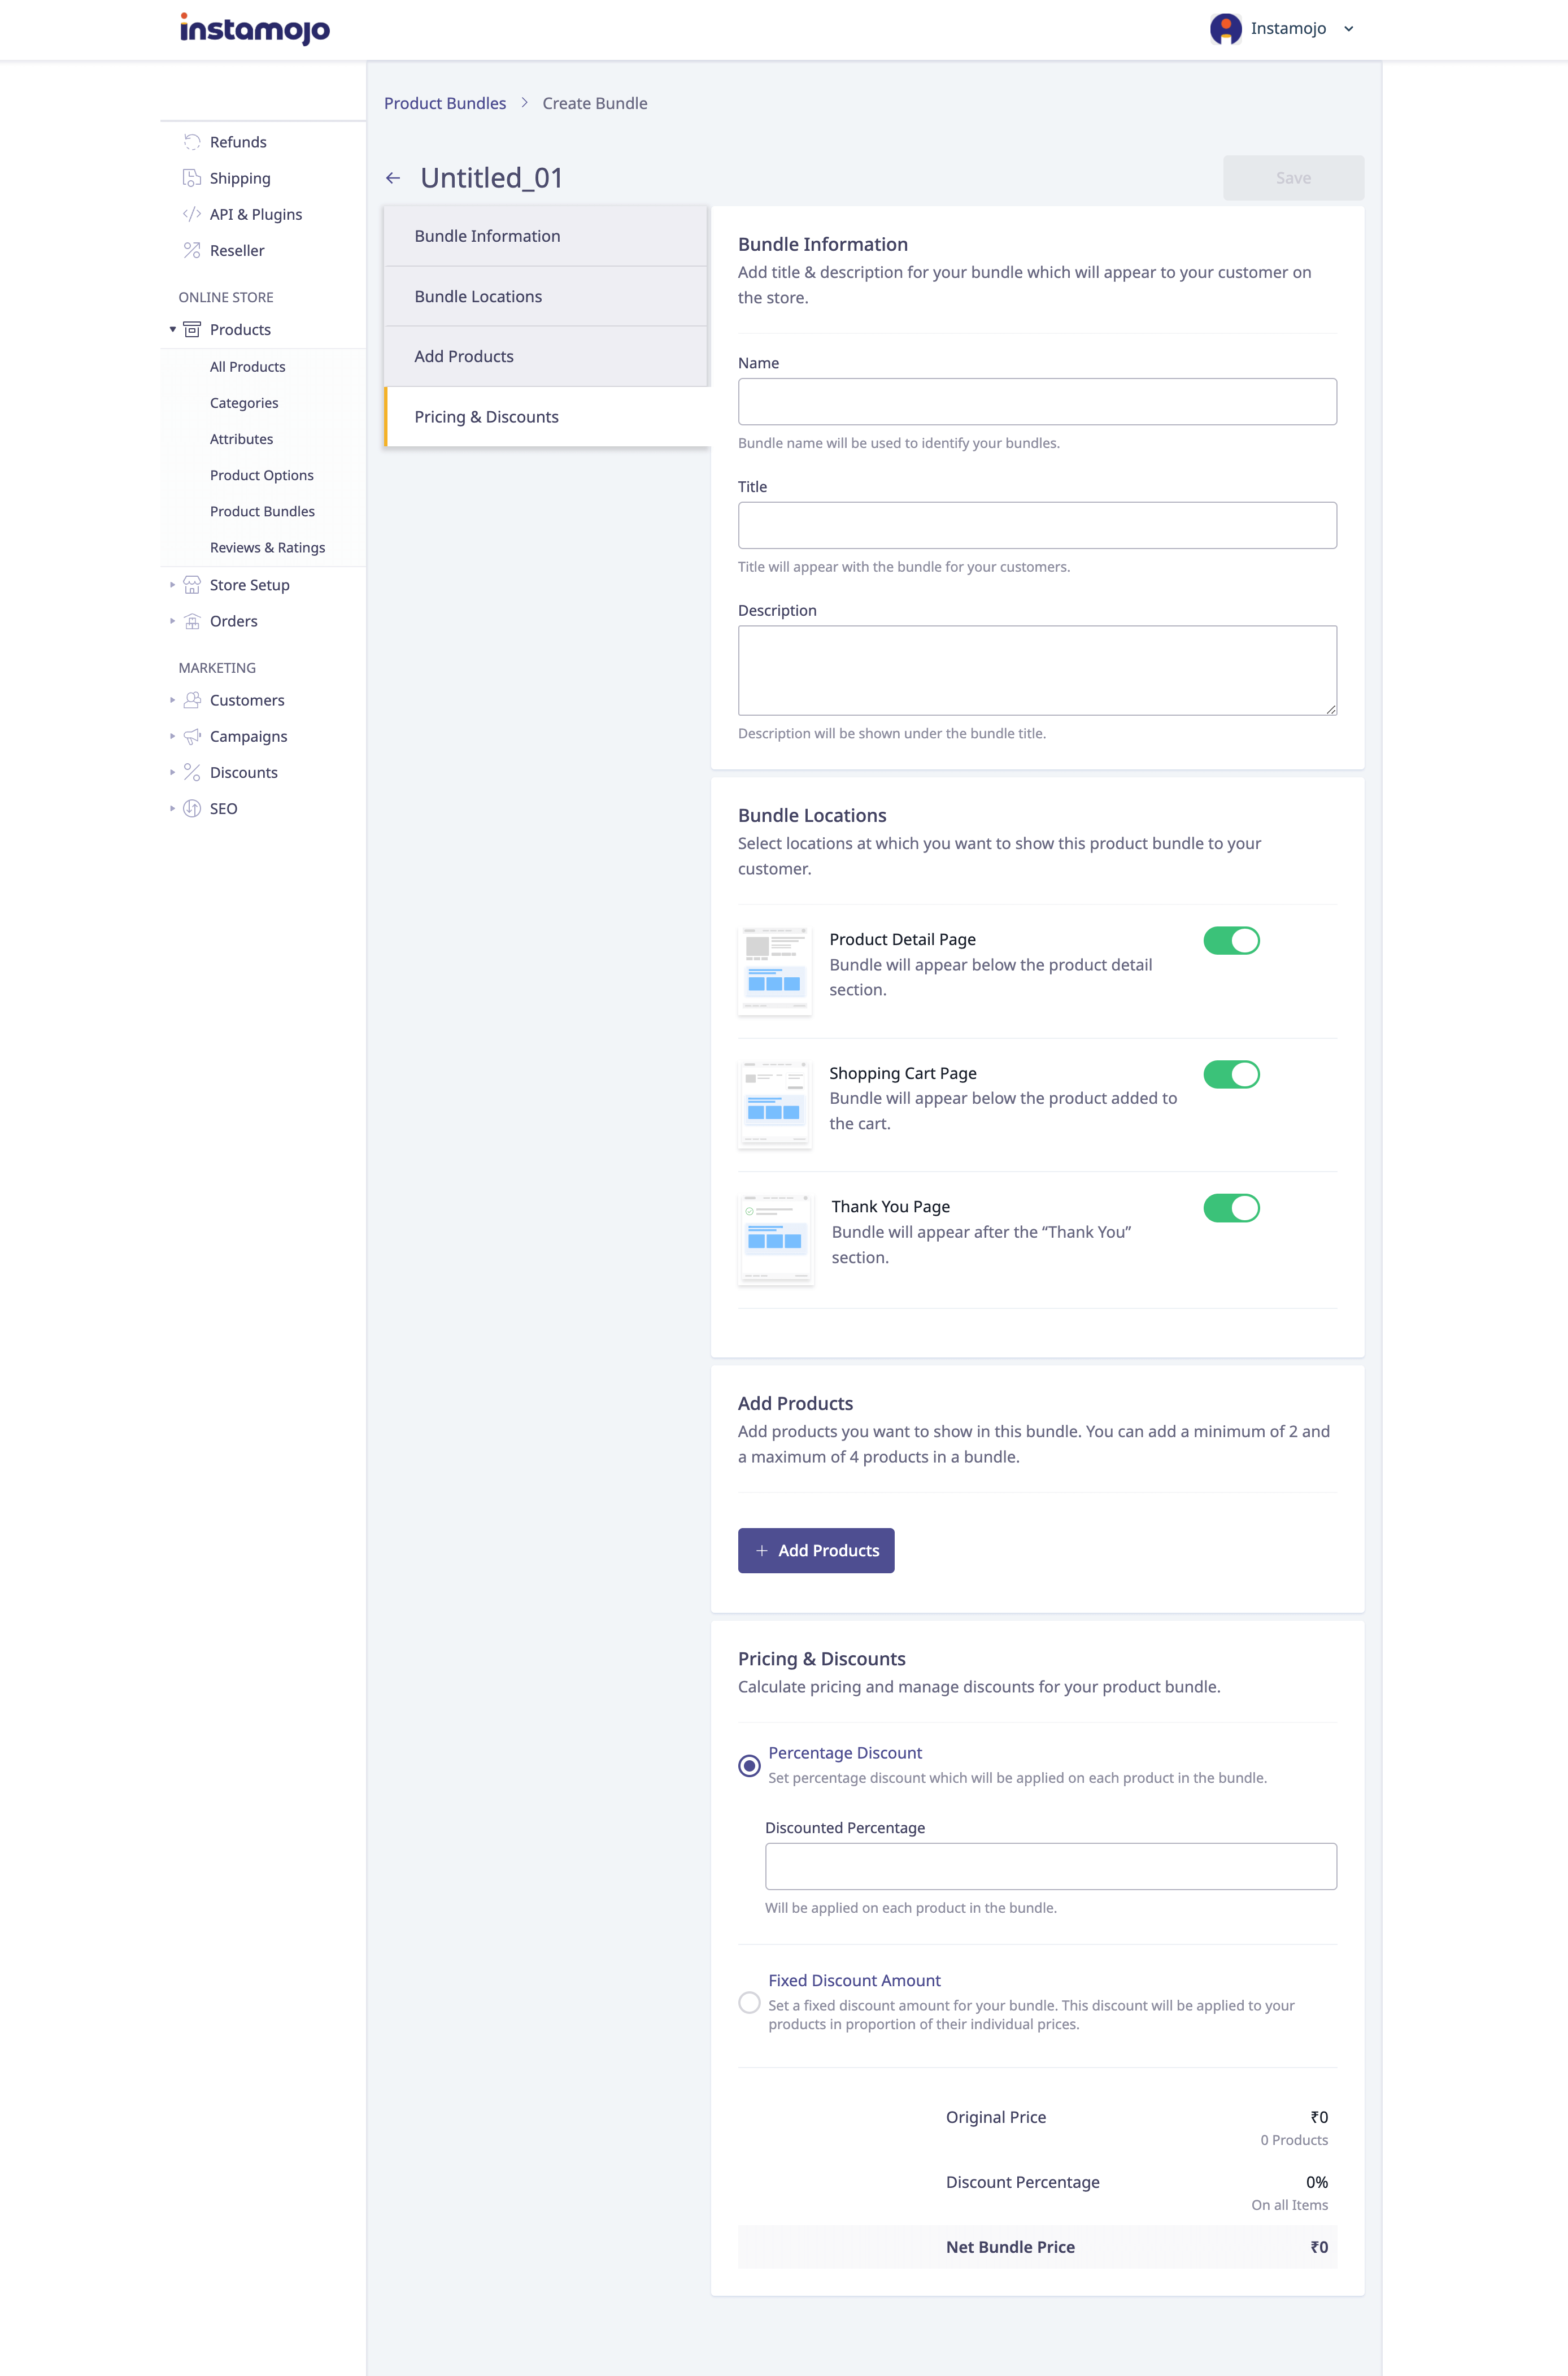Go to Product Bundles breadcrumb link
This screenshot has height=2376, width=1568.
445,103
